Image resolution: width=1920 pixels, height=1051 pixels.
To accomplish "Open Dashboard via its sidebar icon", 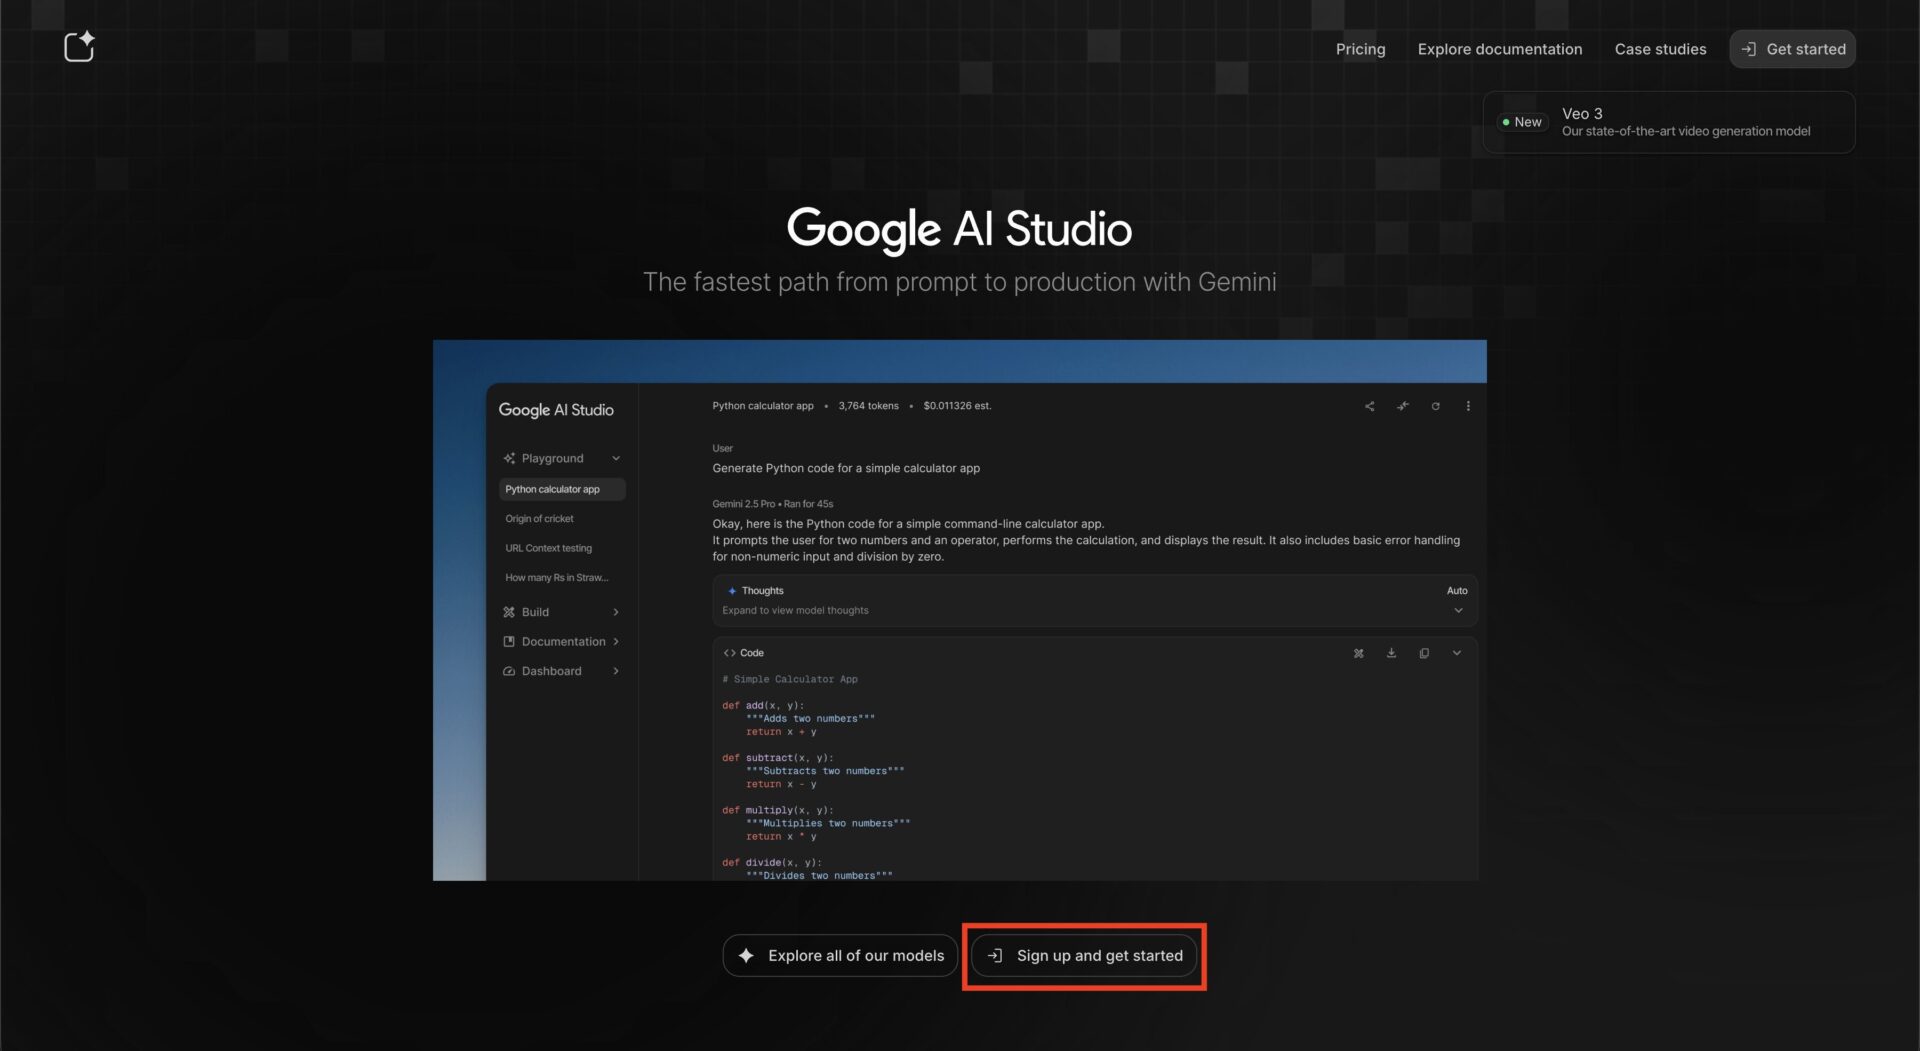I will (509, 671).
